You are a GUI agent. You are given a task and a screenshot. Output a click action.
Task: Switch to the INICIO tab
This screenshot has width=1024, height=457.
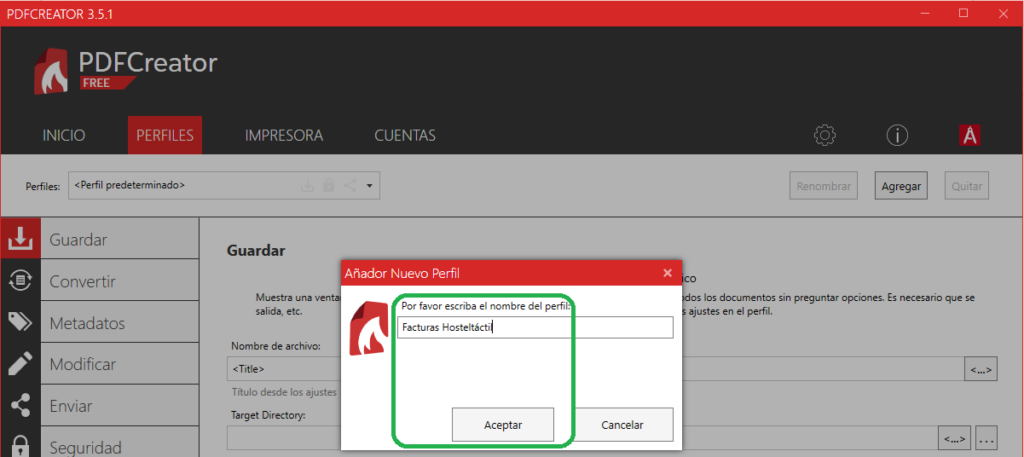click(64, 135)
